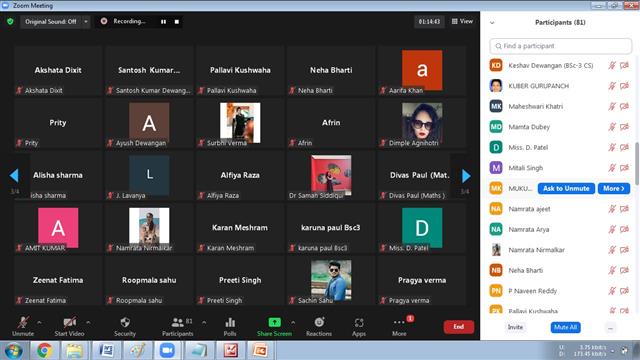Open the Polls icon

[x=230, y=322]
